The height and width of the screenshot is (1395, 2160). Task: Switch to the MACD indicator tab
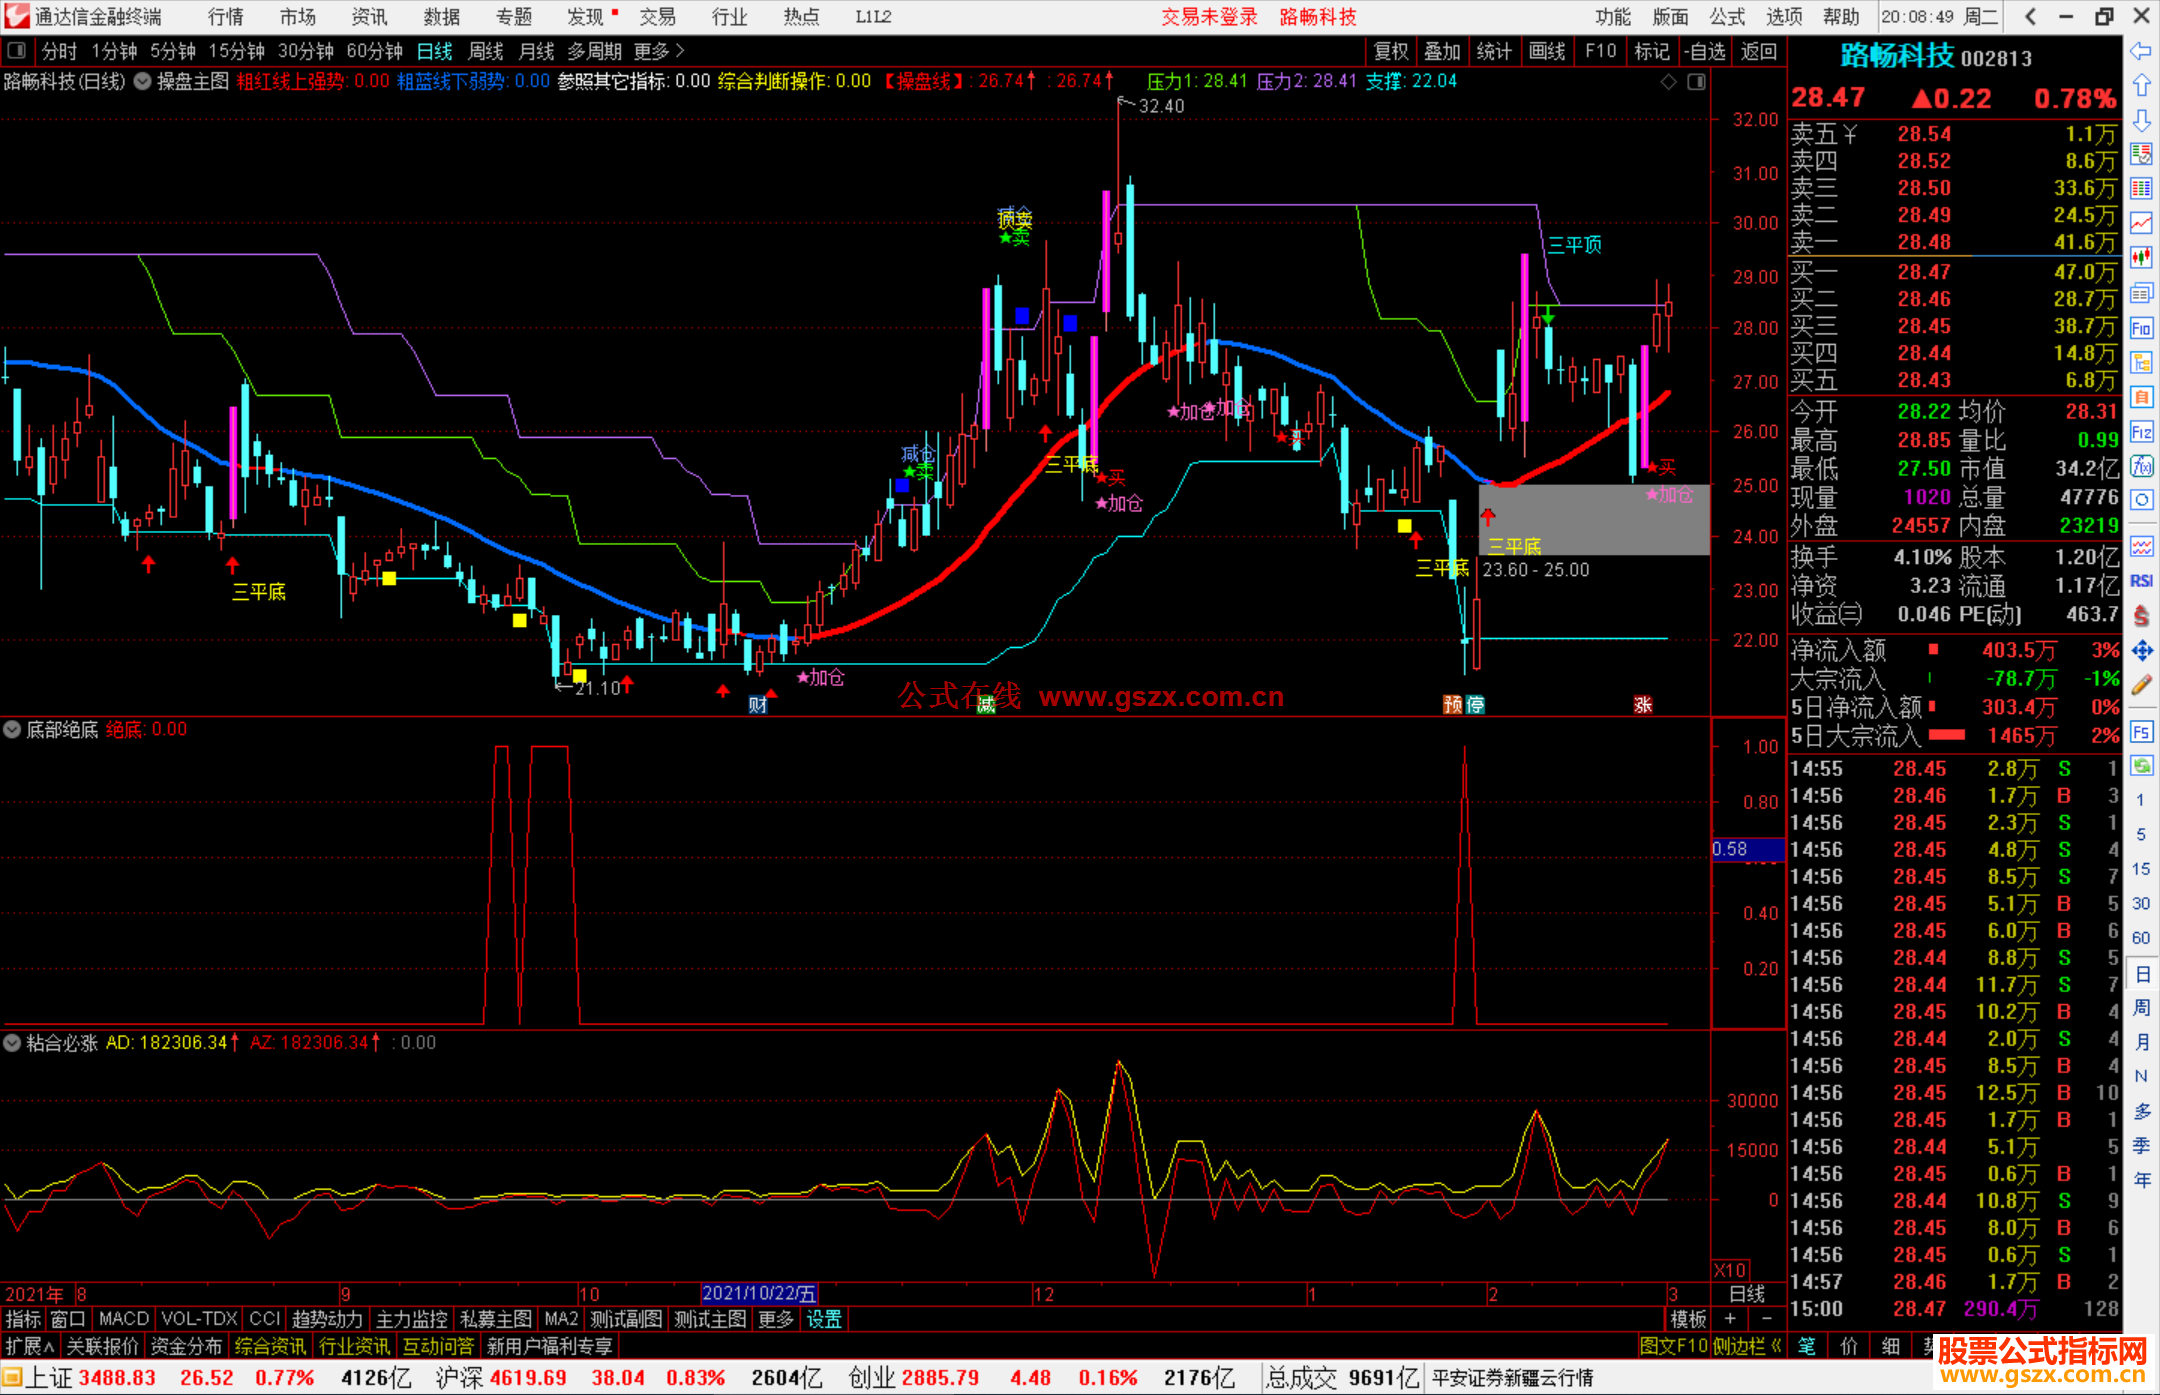pos(124,1320)
